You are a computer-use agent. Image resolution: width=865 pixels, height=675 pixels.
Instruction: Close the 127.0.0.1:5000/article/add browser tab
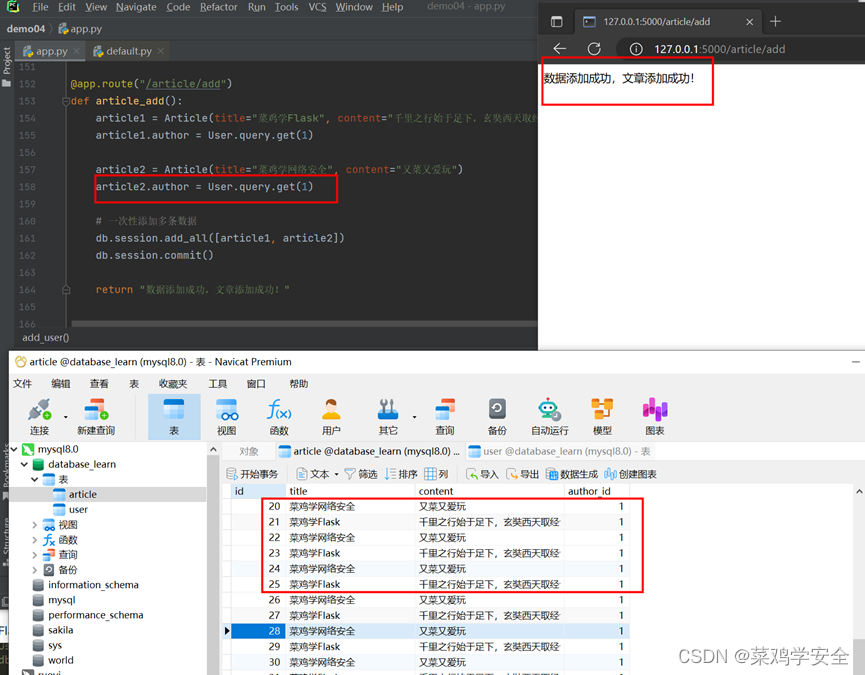click(x=749, y=22)
